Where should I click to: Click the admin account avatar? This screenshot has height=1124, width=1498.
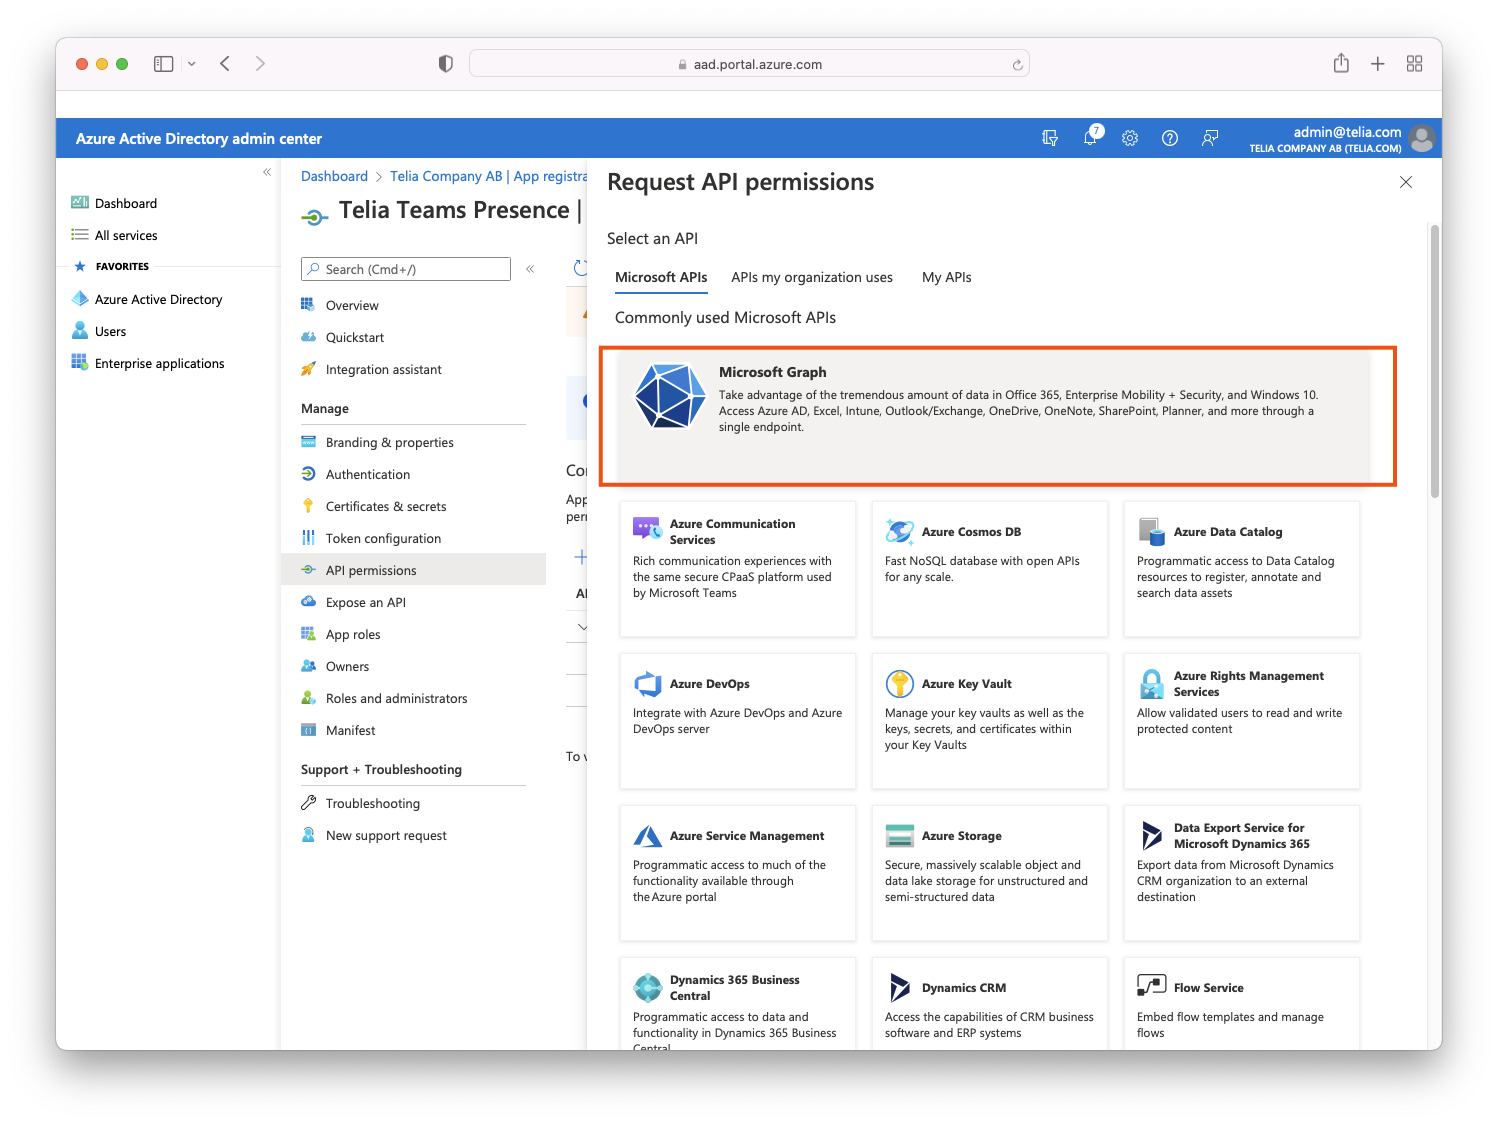click(1422, 138)
